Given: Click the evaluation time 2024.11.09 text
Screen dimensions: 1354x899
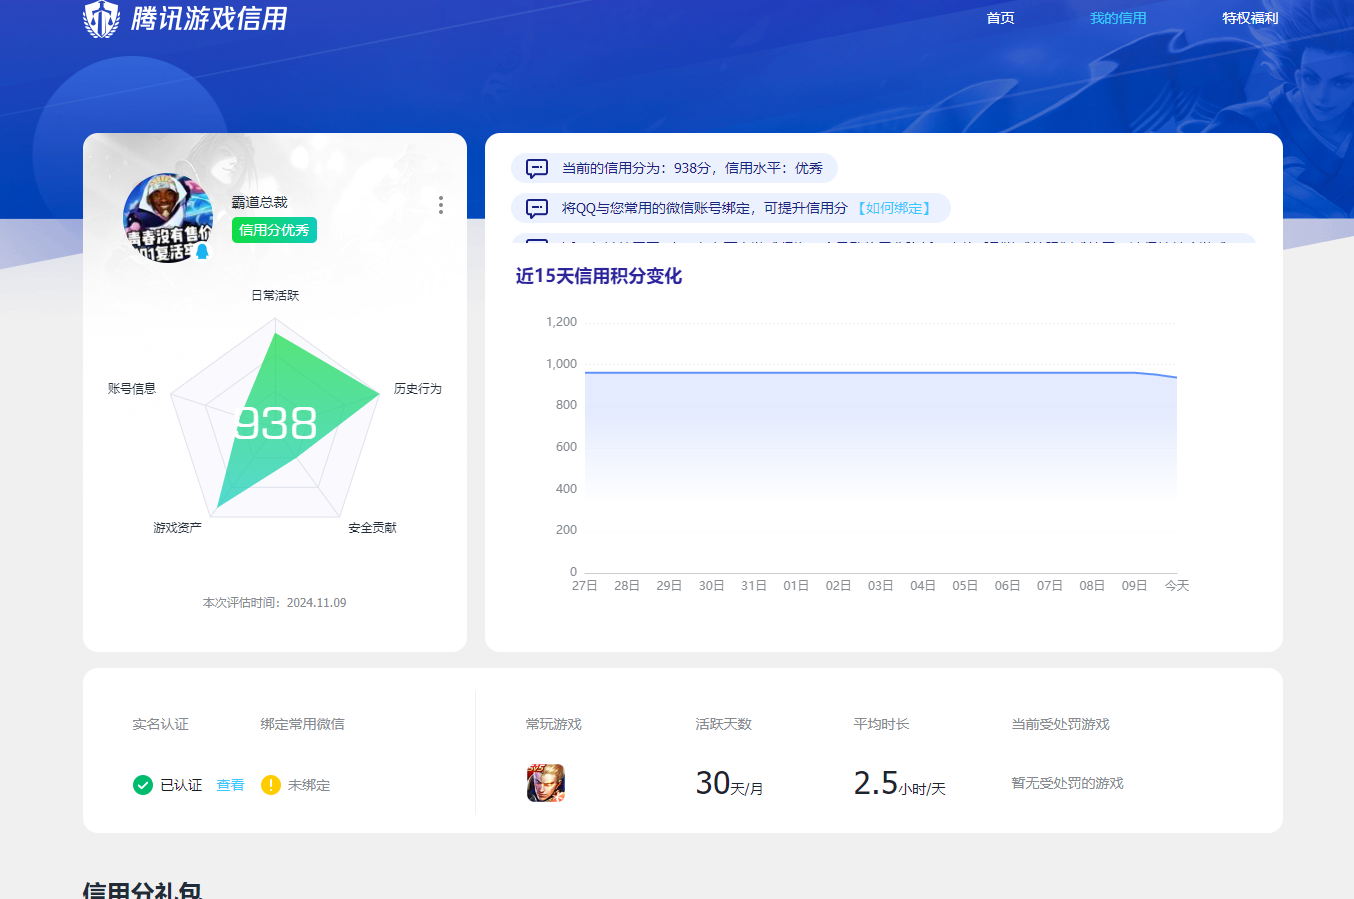Looking at the screenshot, I should point(275,603).
